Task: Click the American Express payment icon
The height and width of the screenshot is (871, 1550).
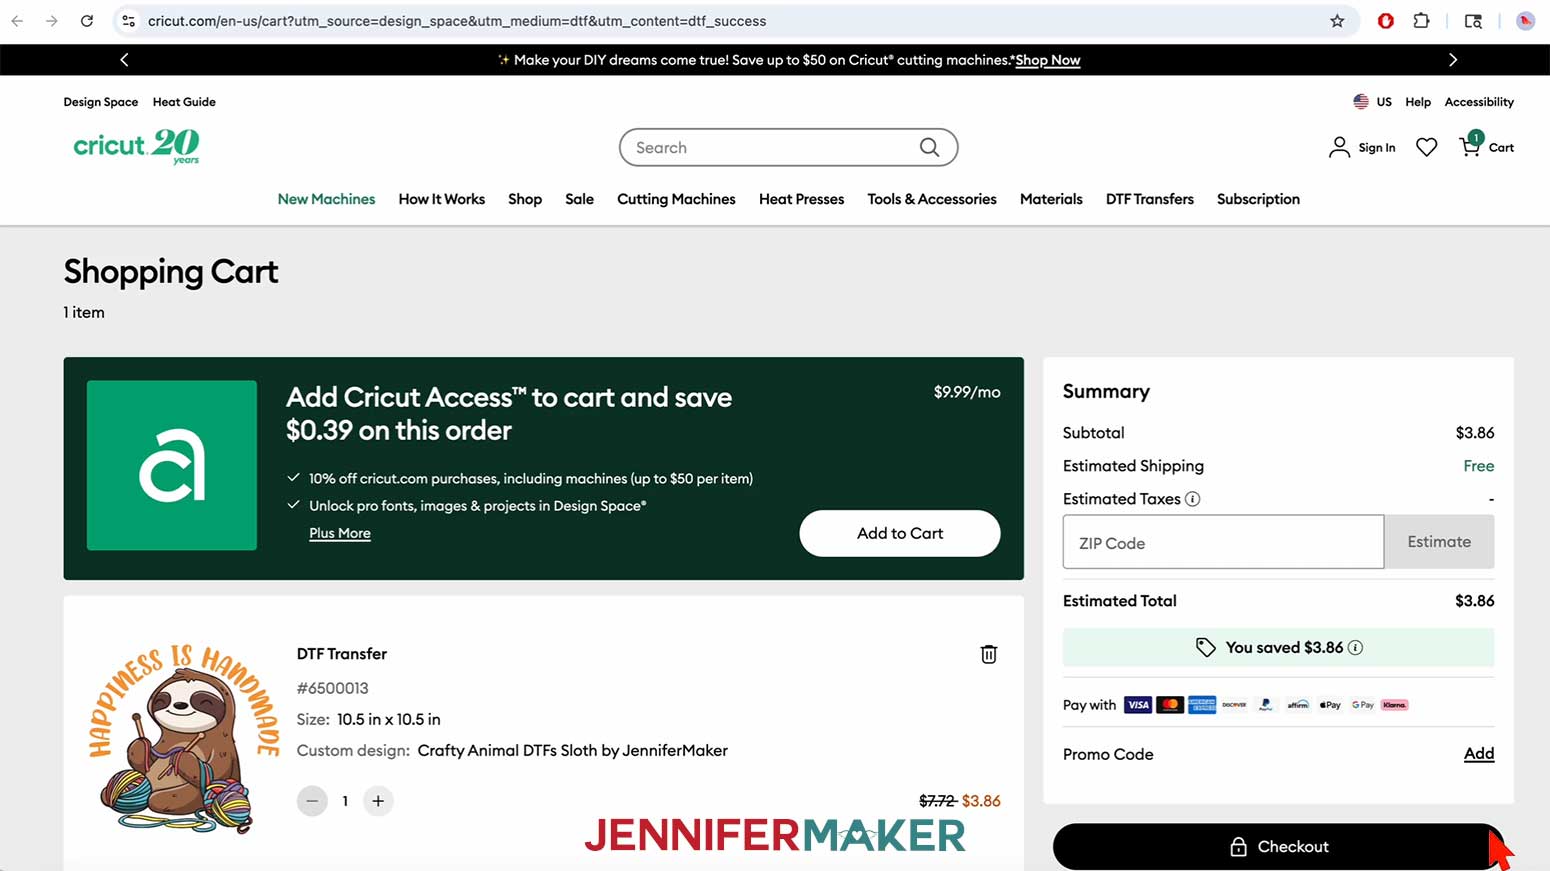Action: [1202, 705]
